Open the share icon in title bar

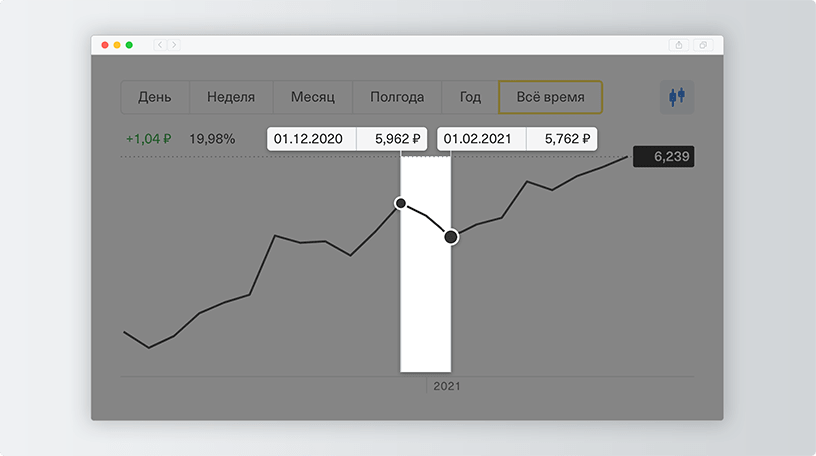point(679,45)
